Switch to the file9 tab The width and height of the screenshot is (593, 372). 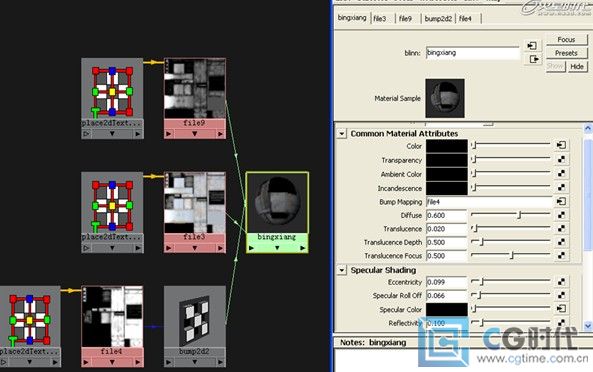pyautogui.click(x=405, y=18)
